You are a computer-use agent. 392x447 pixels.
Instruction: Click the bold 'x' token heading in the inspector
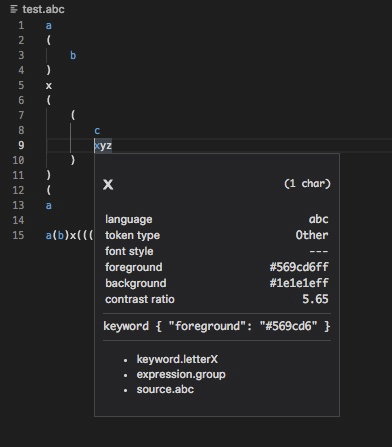click(108, 184)
